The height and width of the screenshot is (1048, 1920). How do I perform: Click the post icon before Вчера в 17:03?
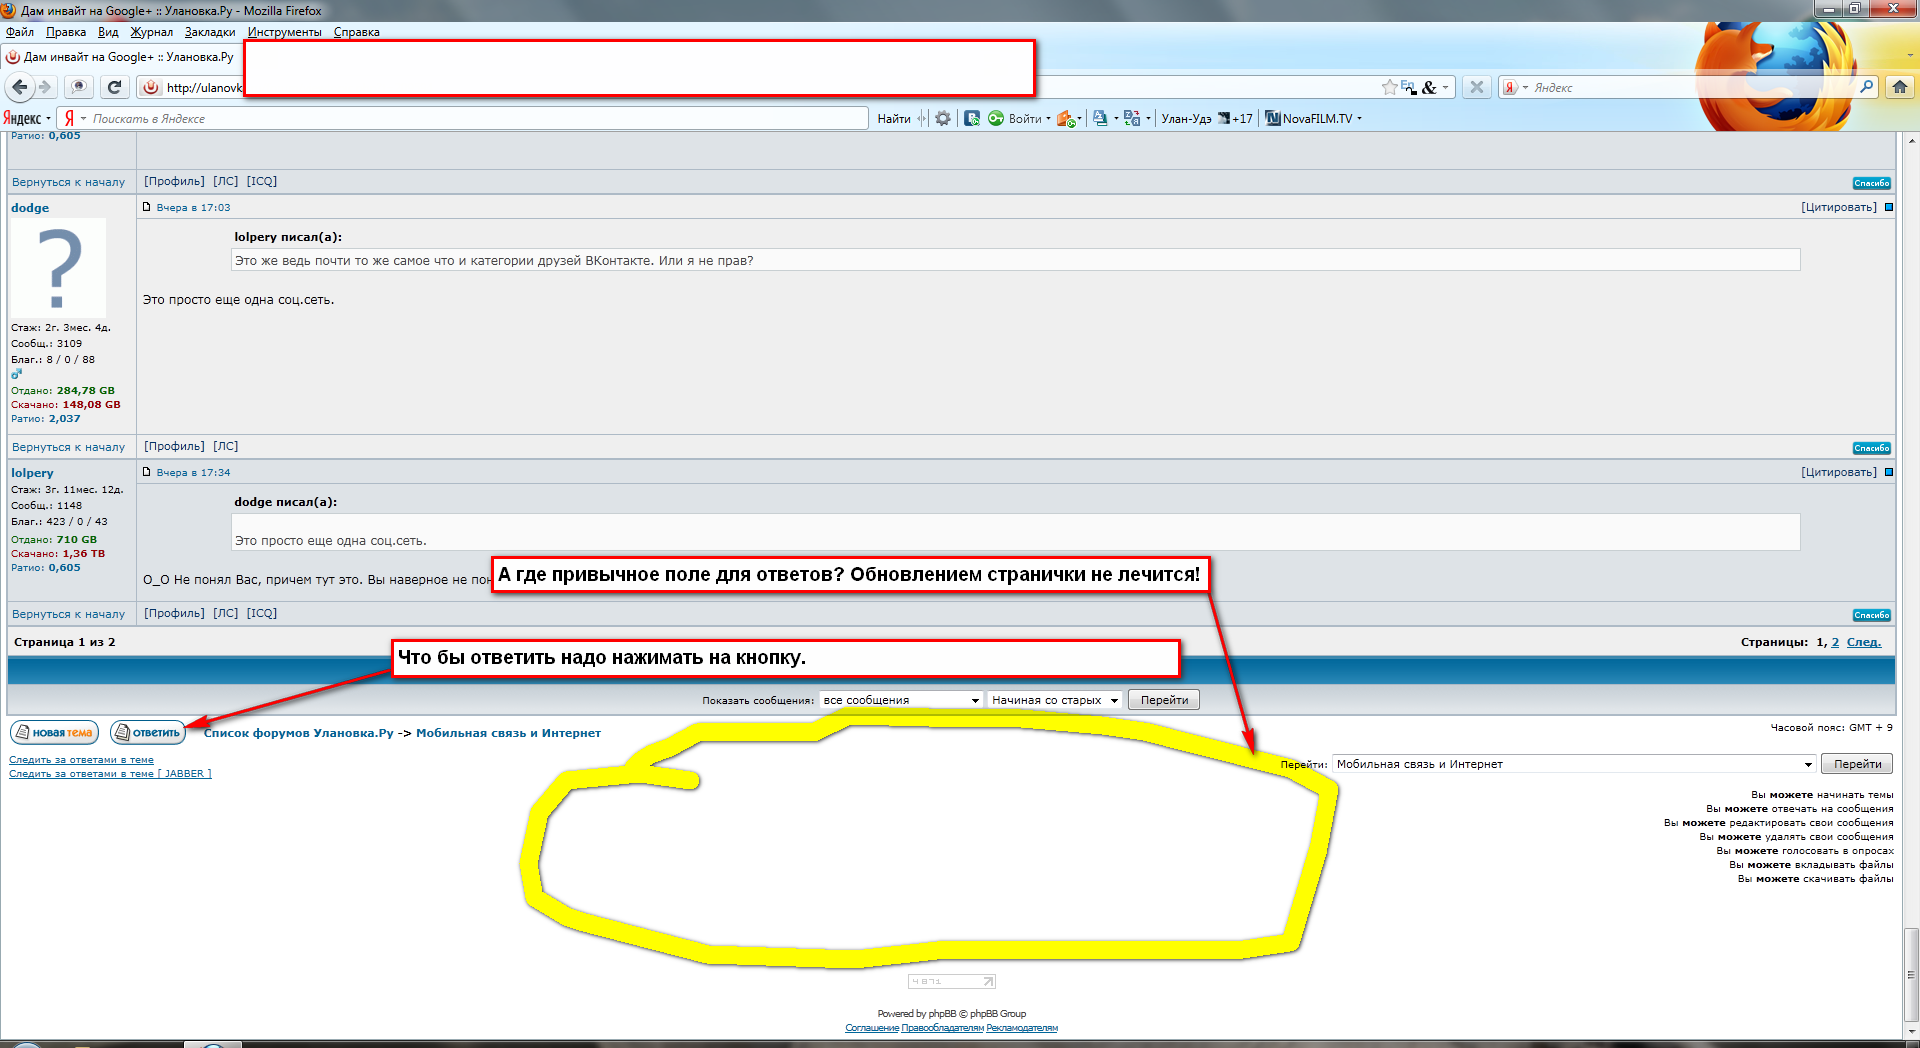click(147, 207)
